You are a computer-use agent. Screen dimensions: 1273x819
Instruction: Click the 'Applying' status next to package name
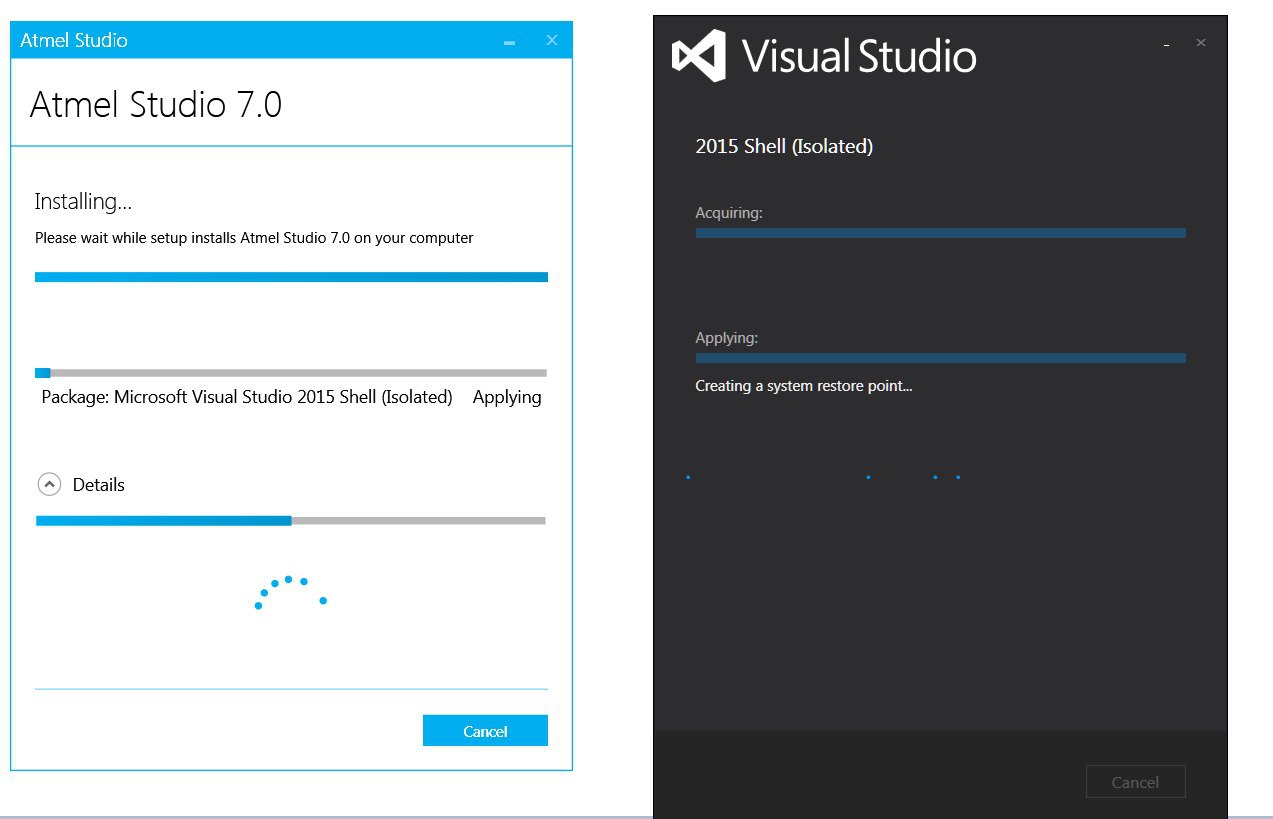pyautogui.click(x=507, y=397)
